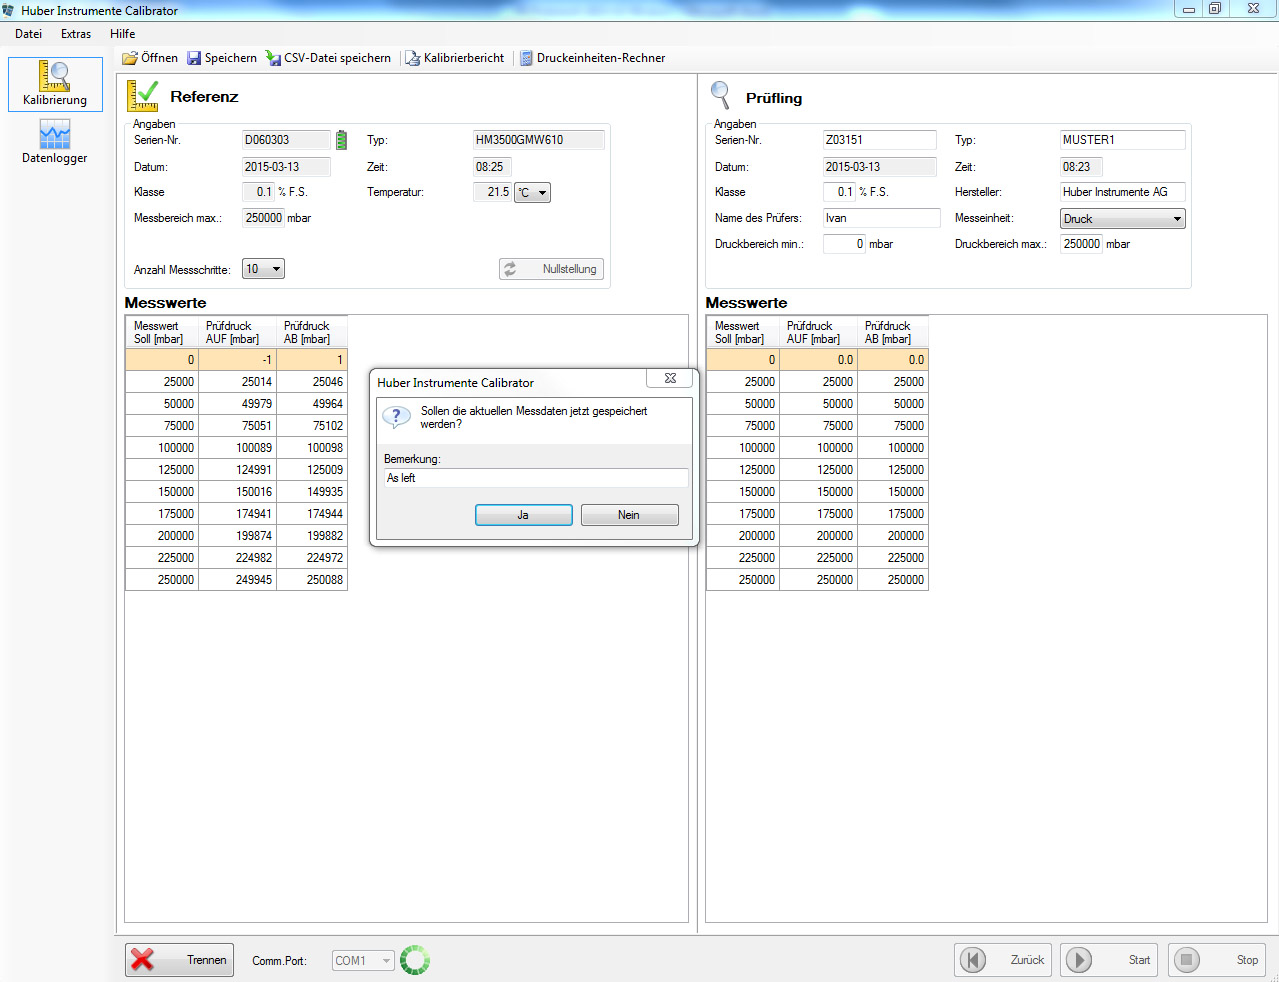Screen dimensions: 1279x982
Task: Click the Zurück button
Action: point(1004,960)
